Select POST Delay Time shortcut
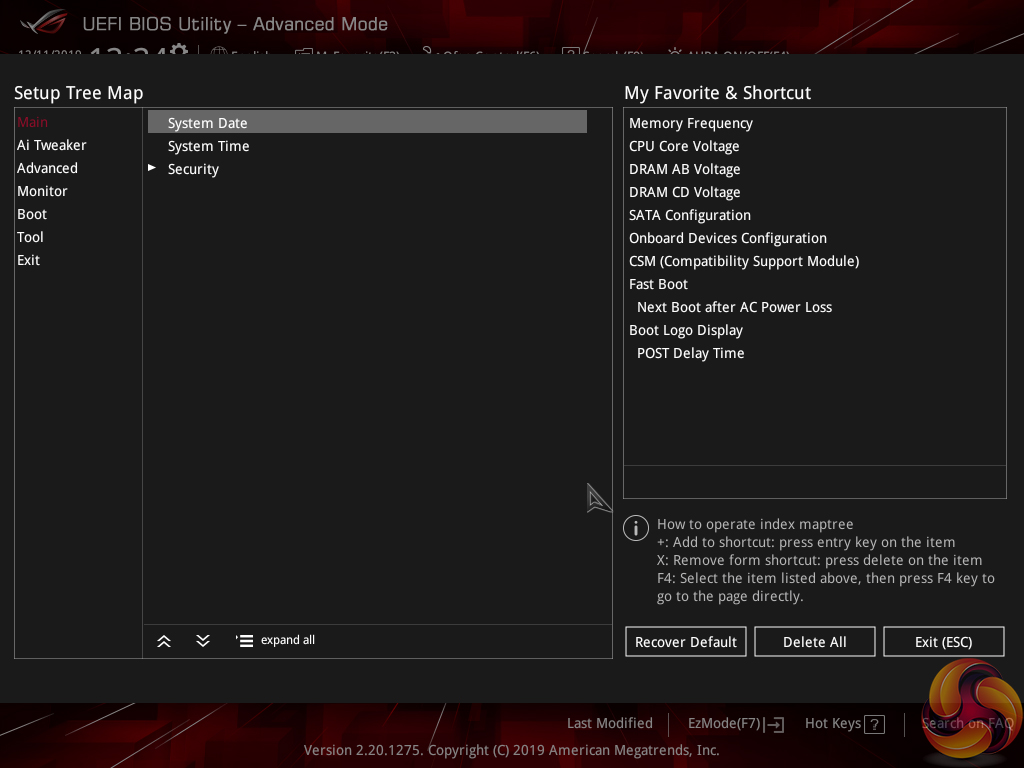Image resolution: width=1024 pixels, height=768 pixels. [690, 353]
